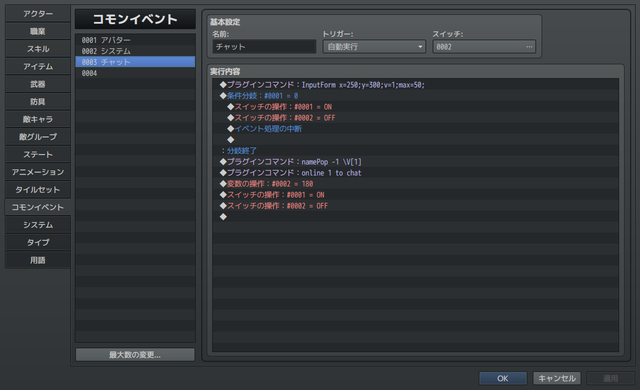The height and width of the screenshot is (390, 640).
Task: Select the empty diamond line inside the branch
Action: point(416,140)
